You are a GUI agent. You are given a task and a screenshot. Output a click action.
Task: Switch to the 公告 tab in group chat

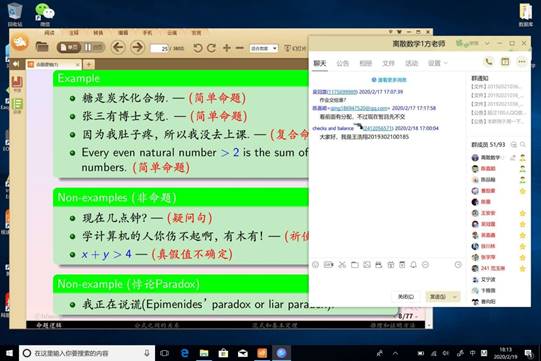pos(342,63)
